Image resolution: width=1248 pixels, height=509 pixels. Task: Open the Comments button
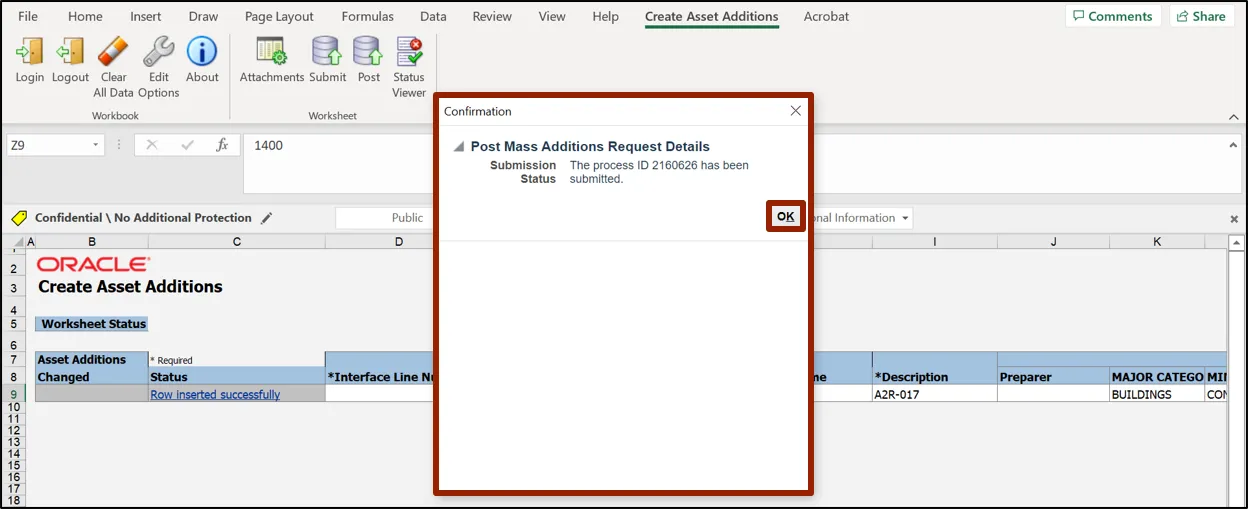(1113, 16)
